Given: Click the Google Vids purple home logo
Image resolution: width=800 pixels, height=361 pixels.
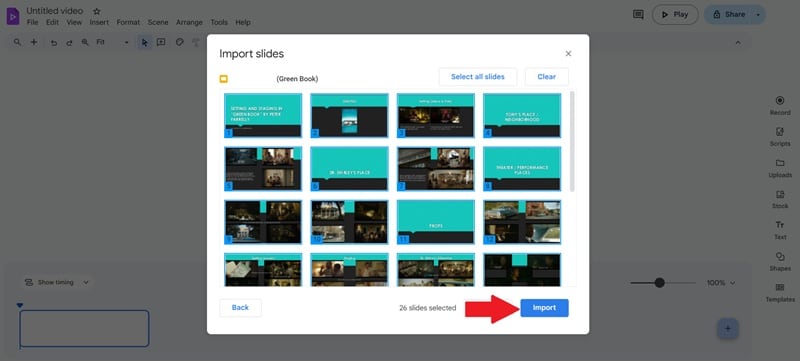Looking at the screenshot, I should click(x=13, y=16).
